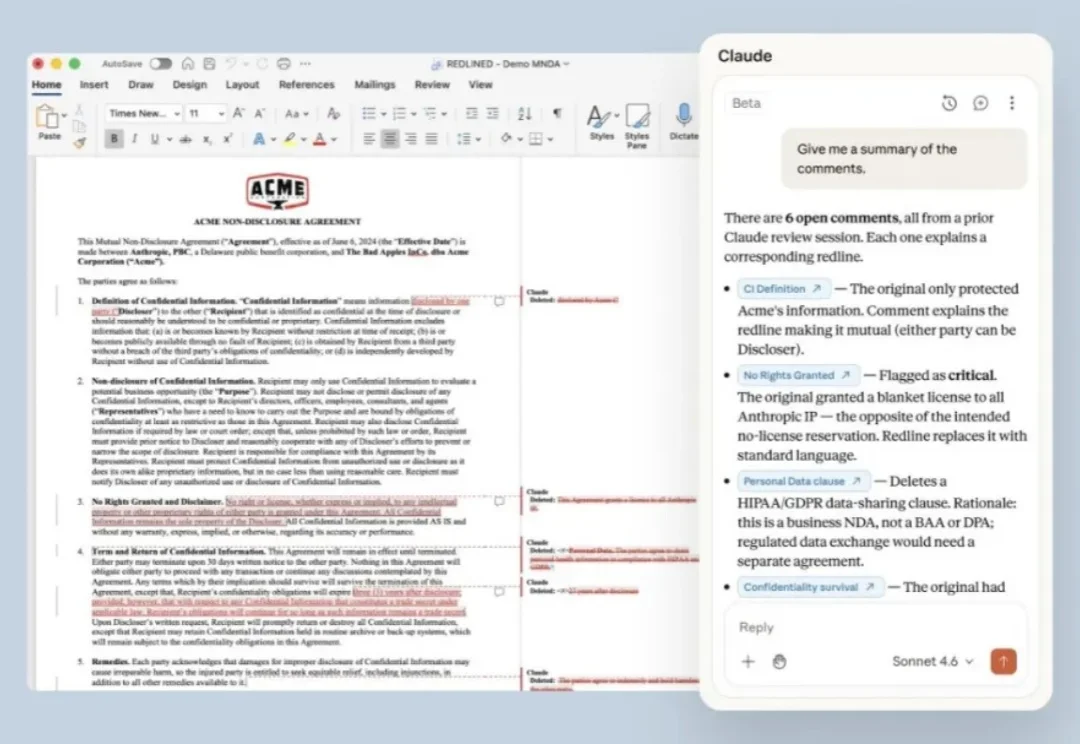This screenshot has height=744, width=1080.
Task: Open the three-dot menu in the Claude panel
Action: click(1011, 103)
